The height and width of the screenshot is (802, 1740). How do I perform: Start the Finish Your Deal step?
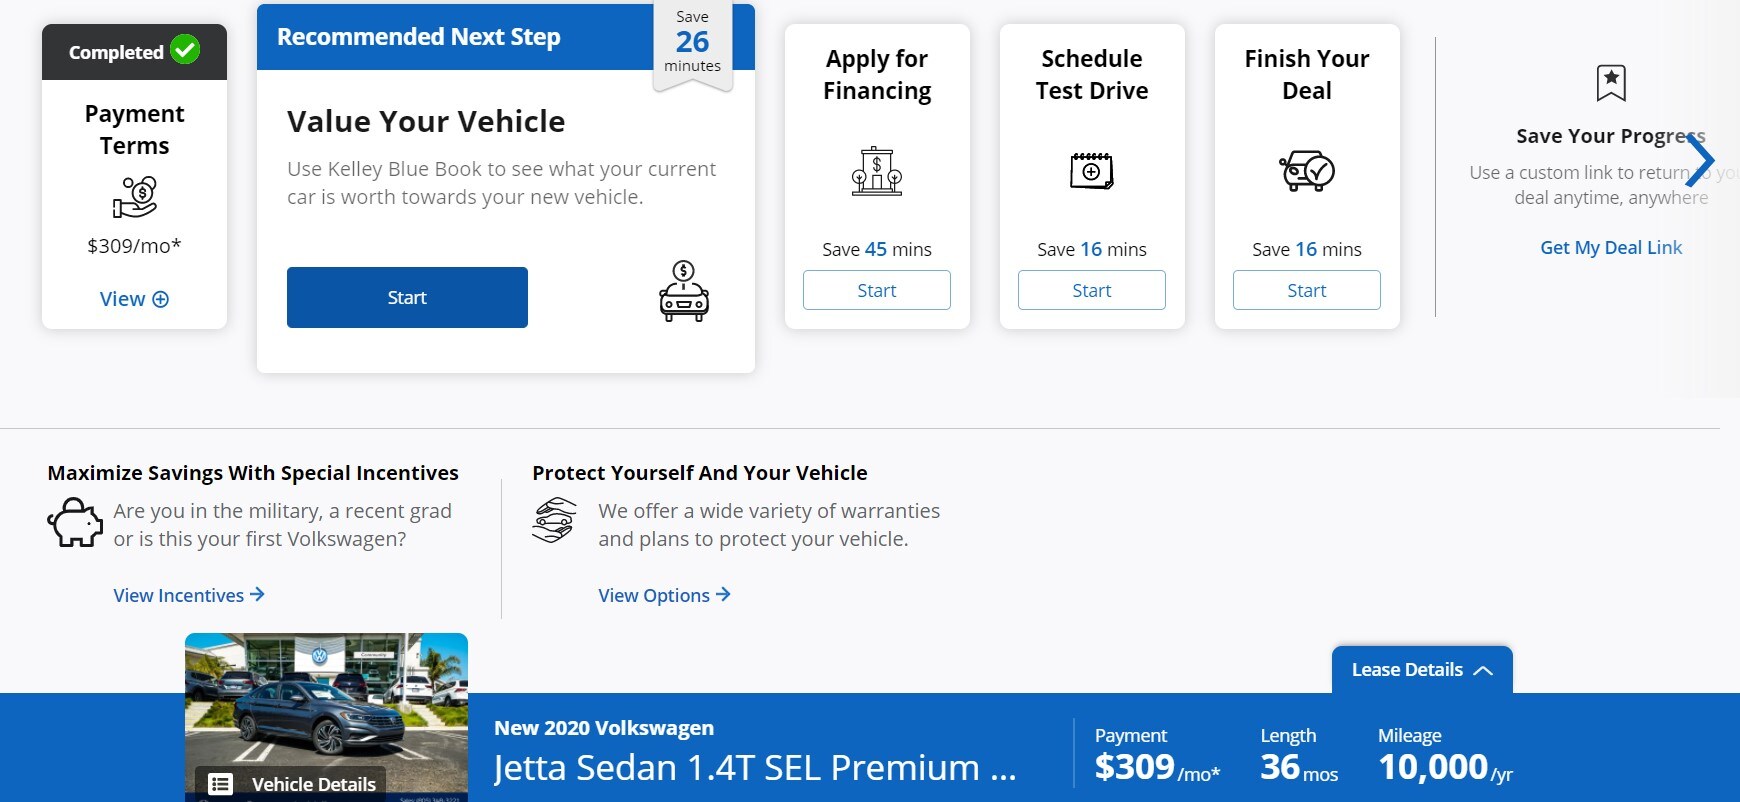(1307, 290)
